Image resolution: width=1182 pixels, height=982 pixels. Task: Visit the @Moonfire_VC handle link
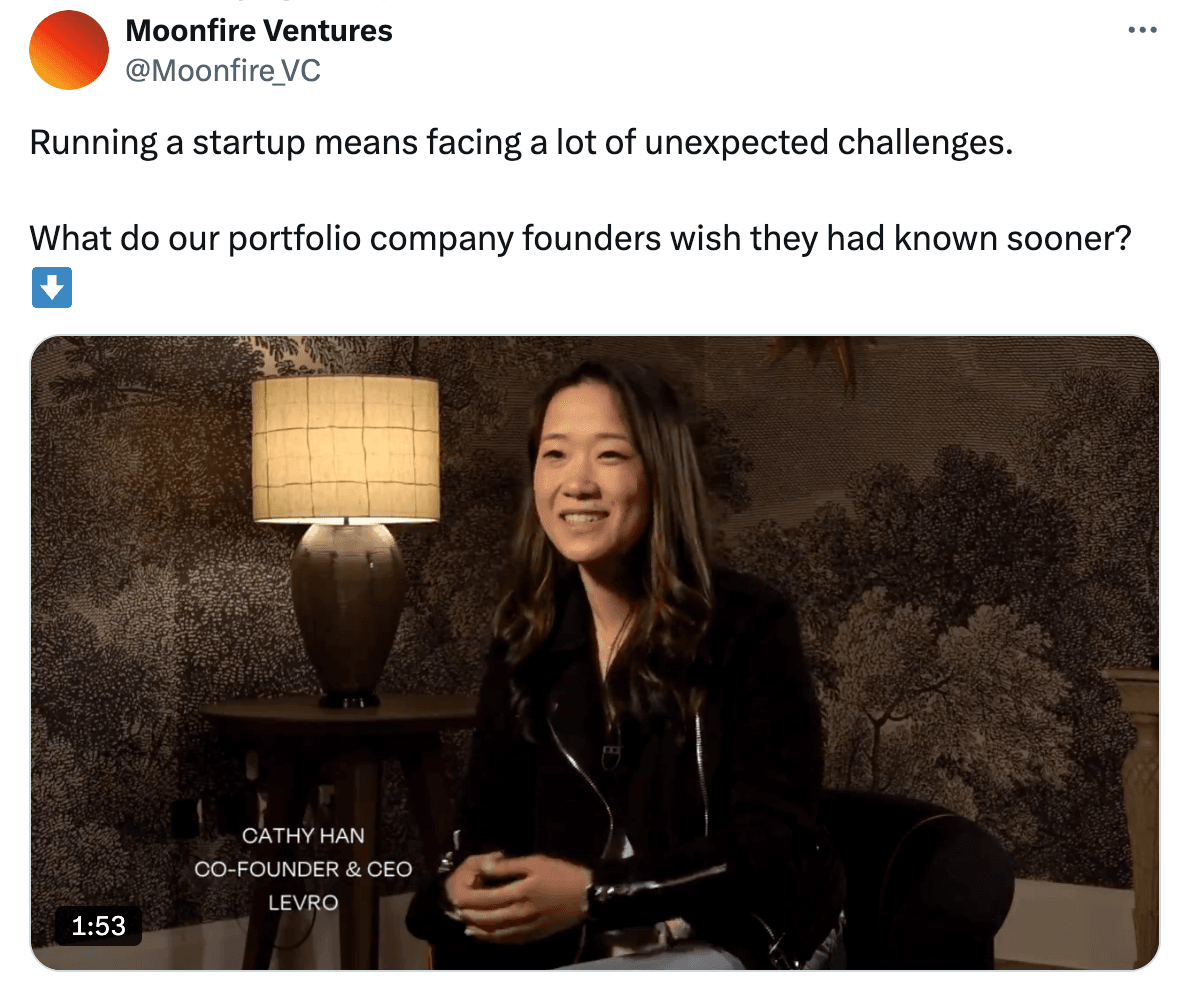point(222,71)
